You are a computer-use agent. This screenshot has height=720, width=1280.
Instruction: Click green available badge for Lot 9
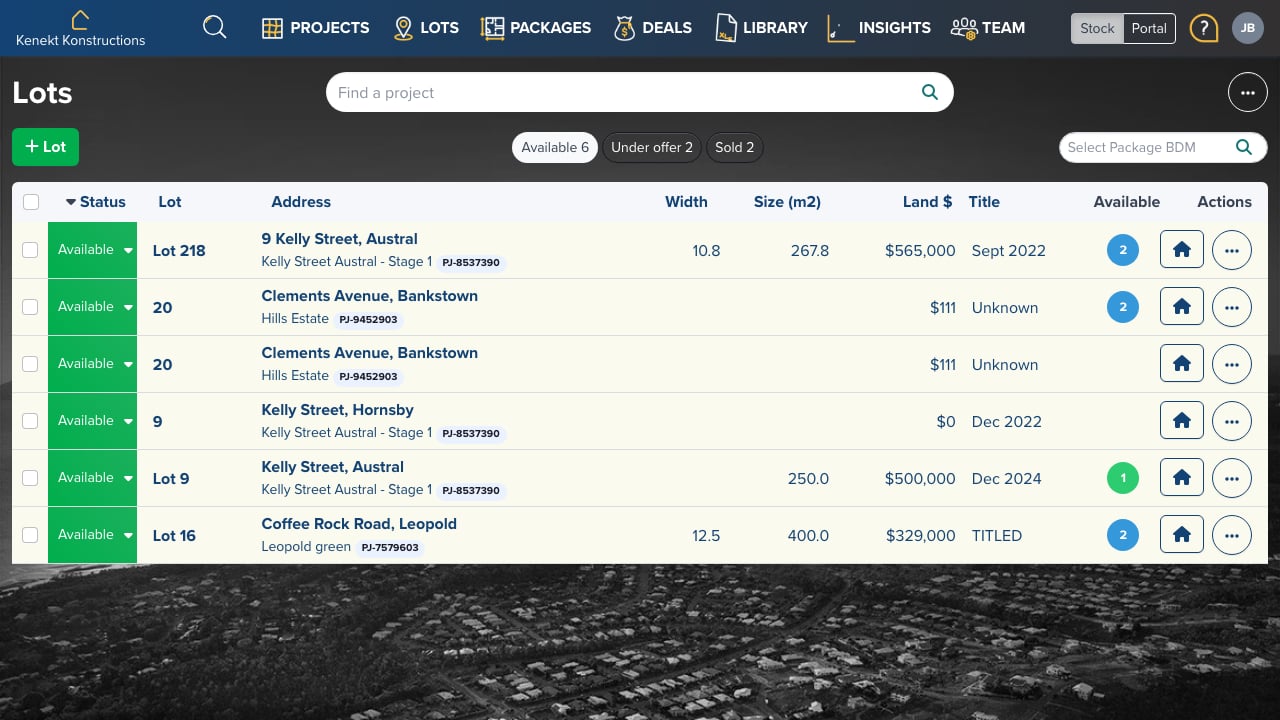pos(1122,478)
